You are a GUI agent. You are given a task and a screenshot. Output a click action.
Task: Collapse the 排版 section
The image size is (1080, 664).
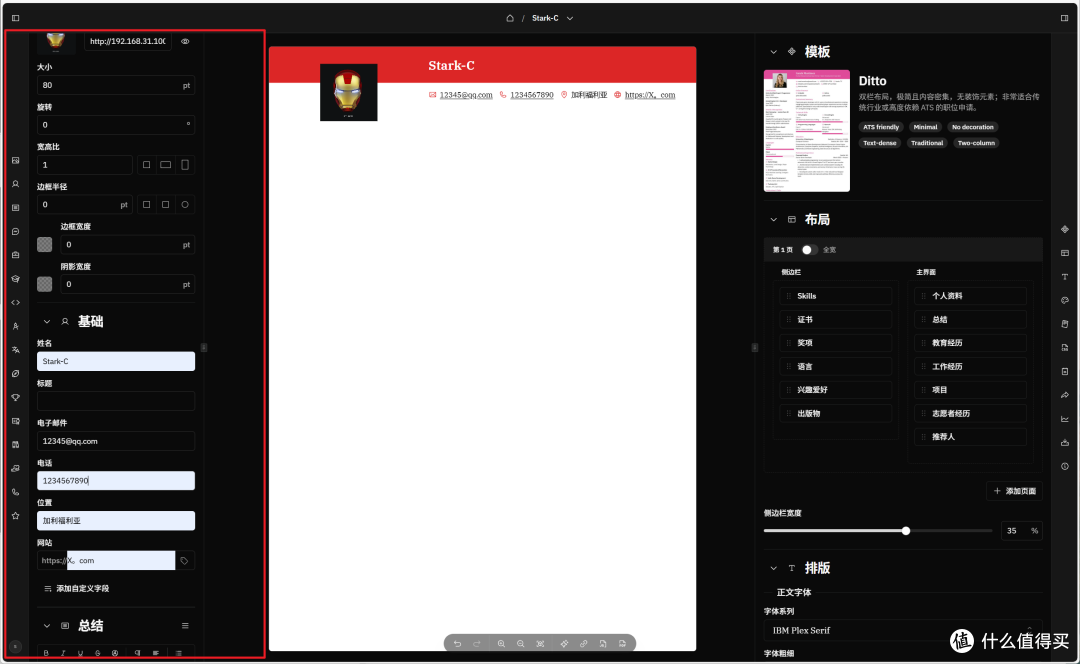click(x=773, y=568)
